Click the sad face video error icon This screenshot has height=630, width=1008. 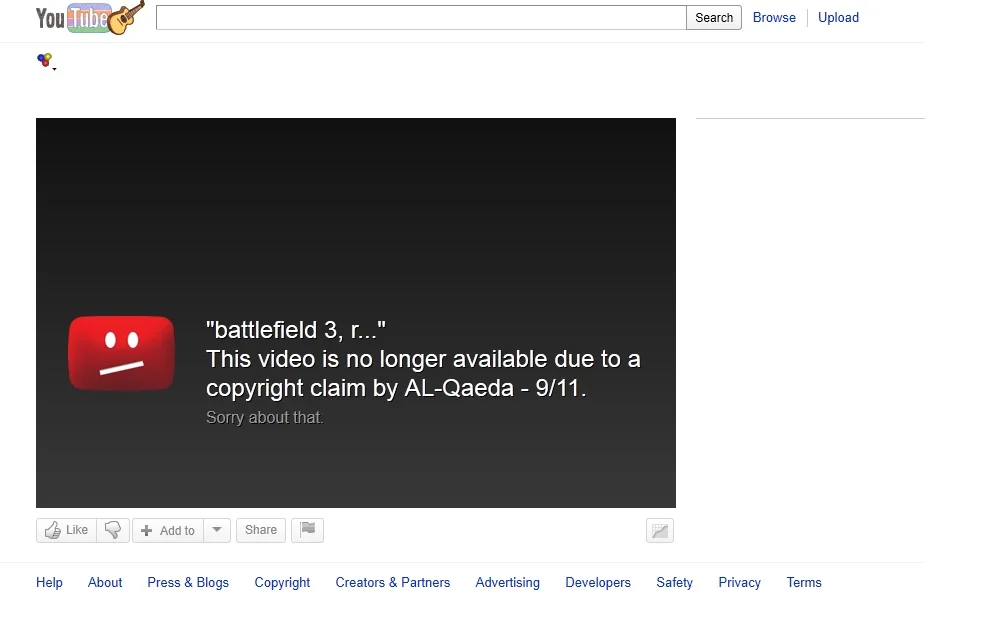tap(121, 353)
